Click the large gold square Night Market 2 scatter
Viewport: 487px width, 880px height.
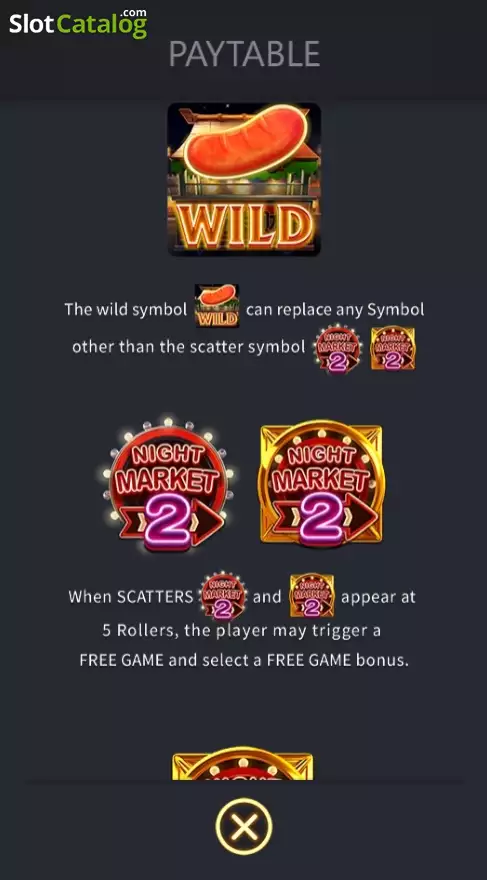click(x=321, y=483)
